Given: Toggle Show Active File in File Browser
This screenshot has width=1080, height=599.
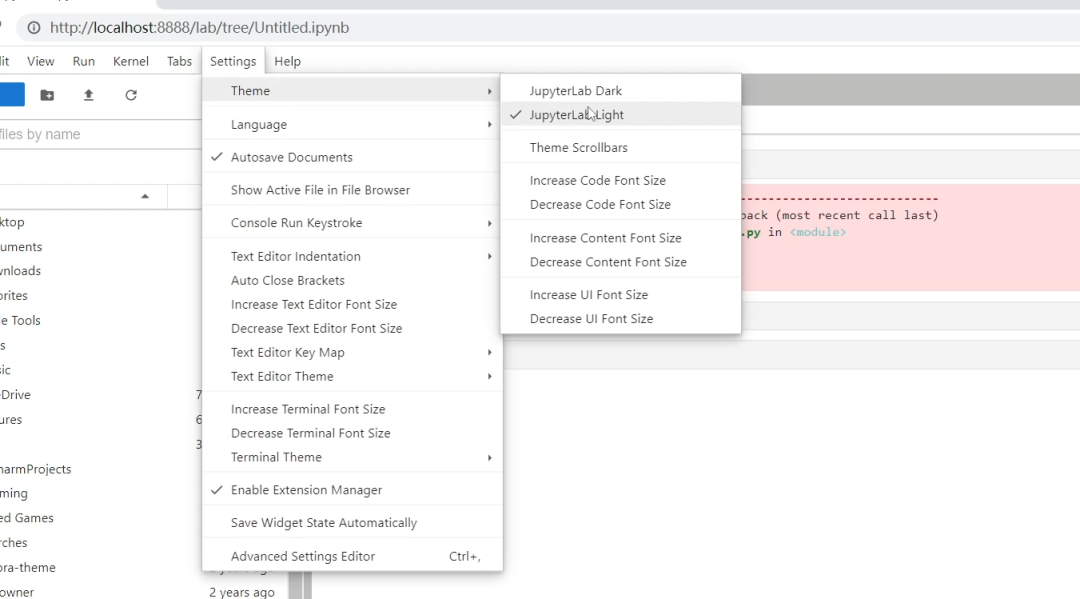Looking at the screenshot, I should (x=352, y=190).
